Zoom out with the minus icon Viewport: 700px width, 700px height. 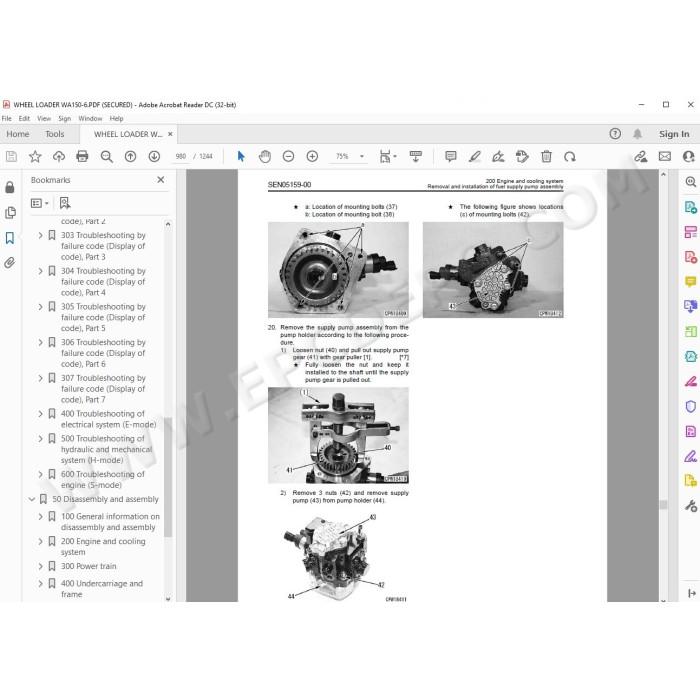(288, 156)
